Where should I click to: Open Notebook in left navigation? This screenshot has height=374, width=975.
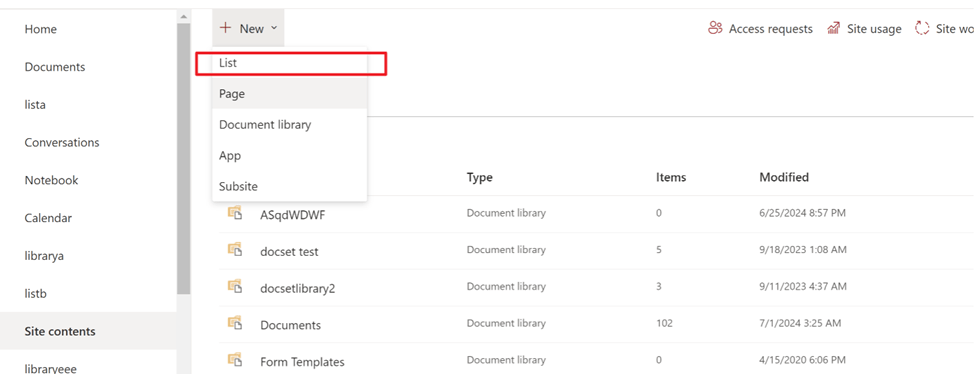pos(51,180)
